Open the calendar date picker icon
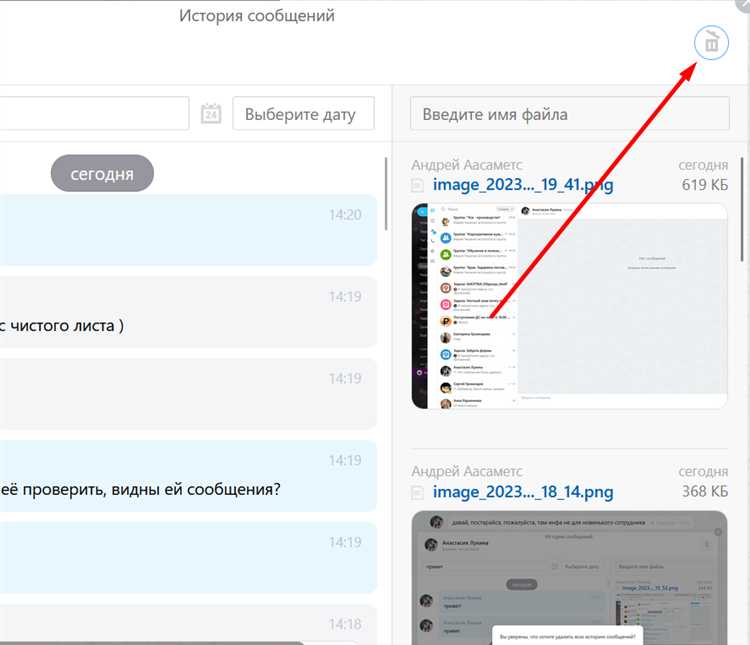The image size is (750, 645). click(x=211, y=114)
